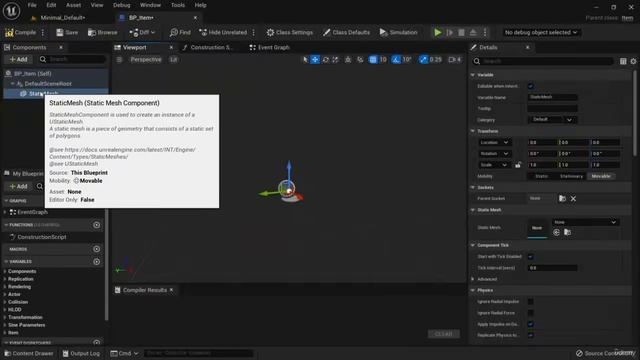Toggle Hide Unrelated nodes
640x360 pixels.
click(223, 32)
